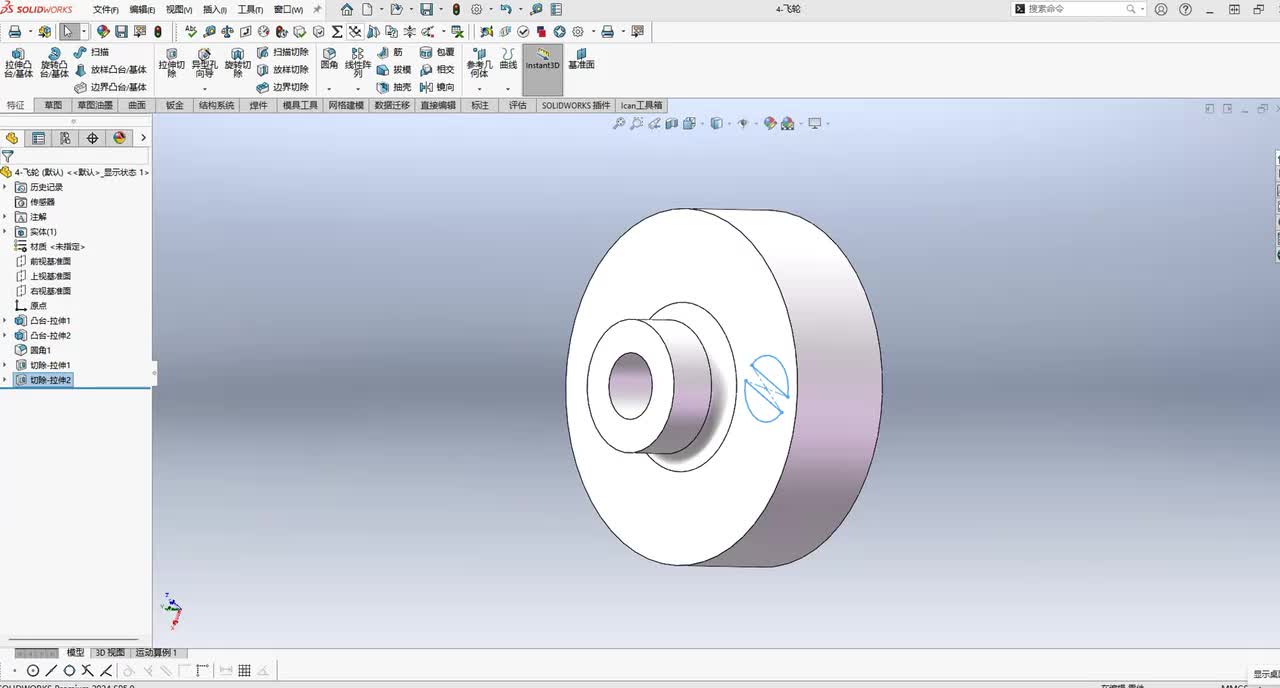Viewport: 1280px width, 688px height.
Task: Expand the 切除-拉伸1 feature node
Action: coord(5,365)
